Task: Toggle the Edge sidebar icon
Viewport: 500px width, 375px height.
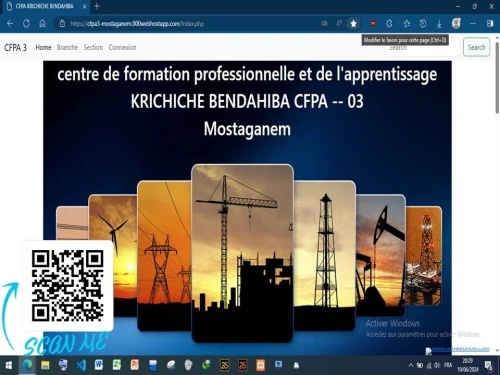Action: (490, 24)
